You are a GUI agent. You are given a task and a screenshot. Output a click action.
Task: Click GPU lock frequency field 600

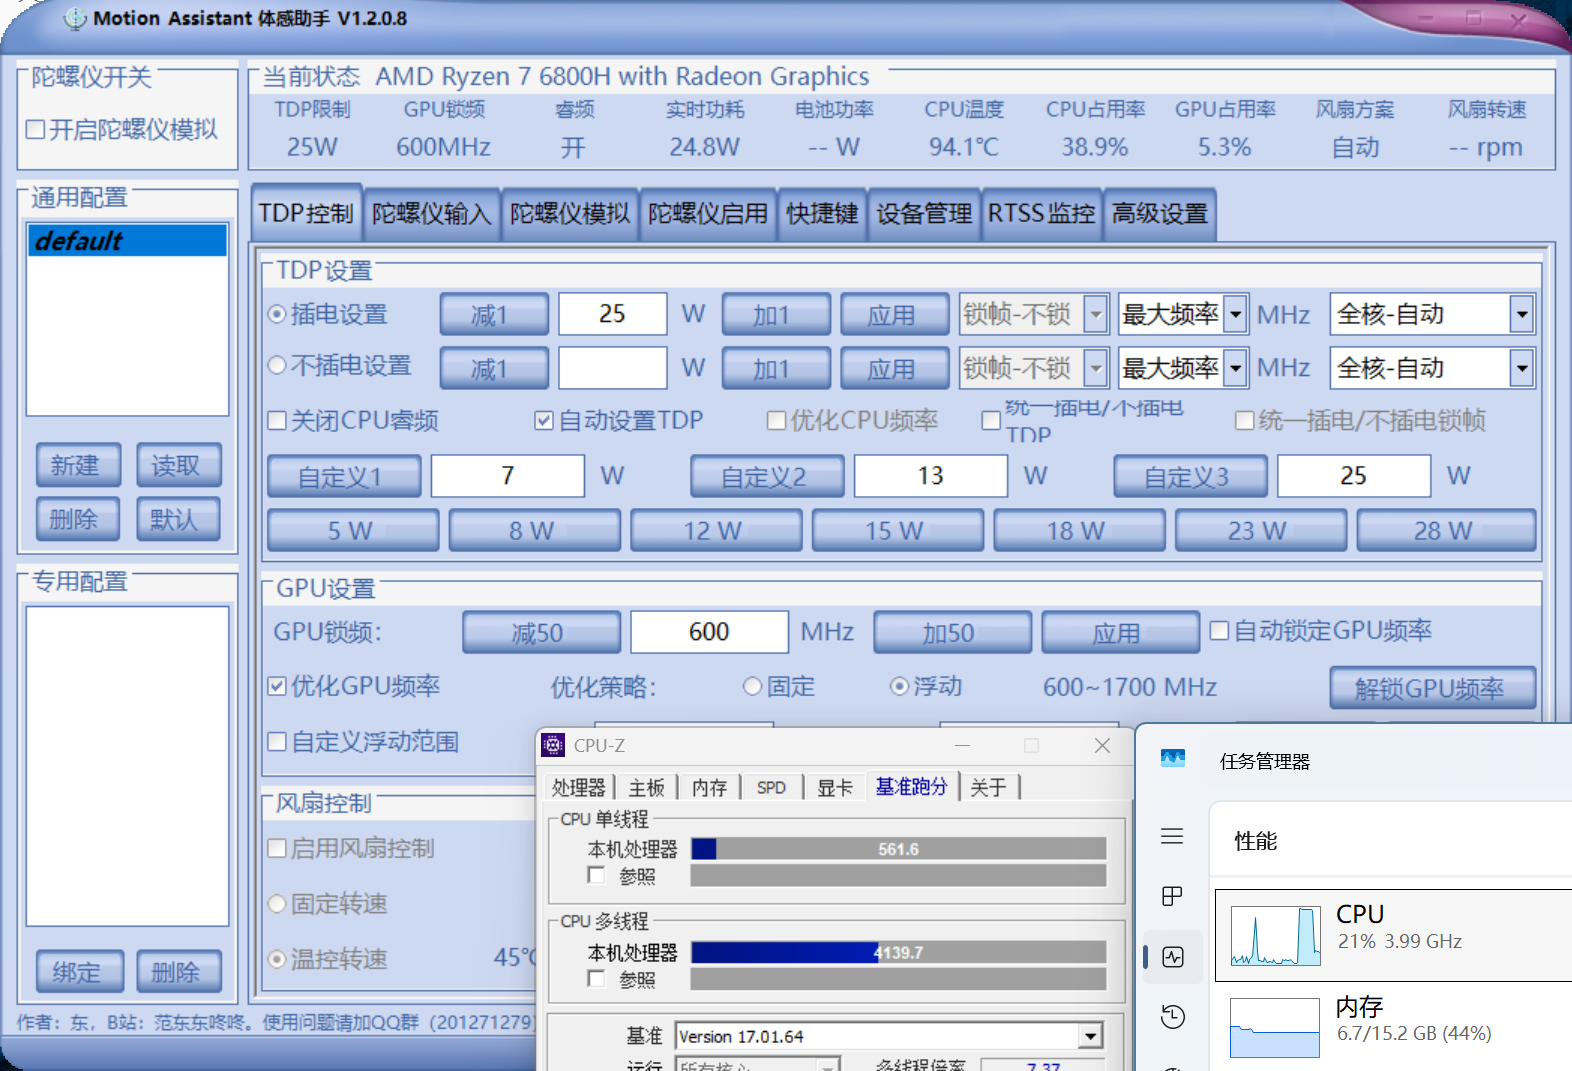point(709,632)
